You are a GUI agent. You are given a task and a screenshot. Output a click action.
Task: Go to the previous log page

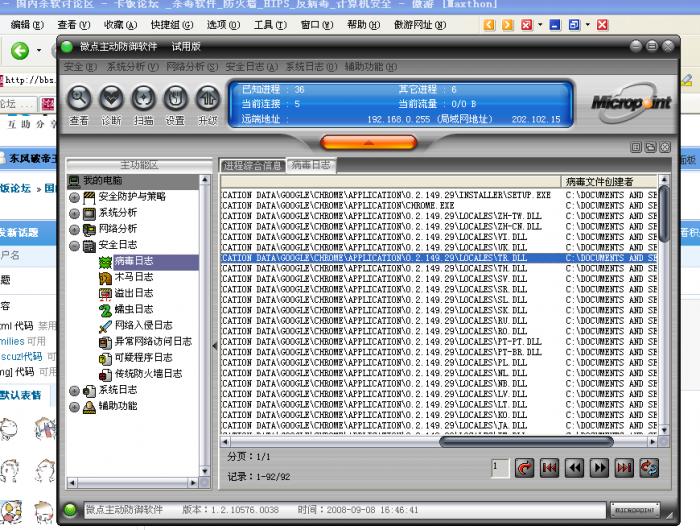tap(575, 468)
